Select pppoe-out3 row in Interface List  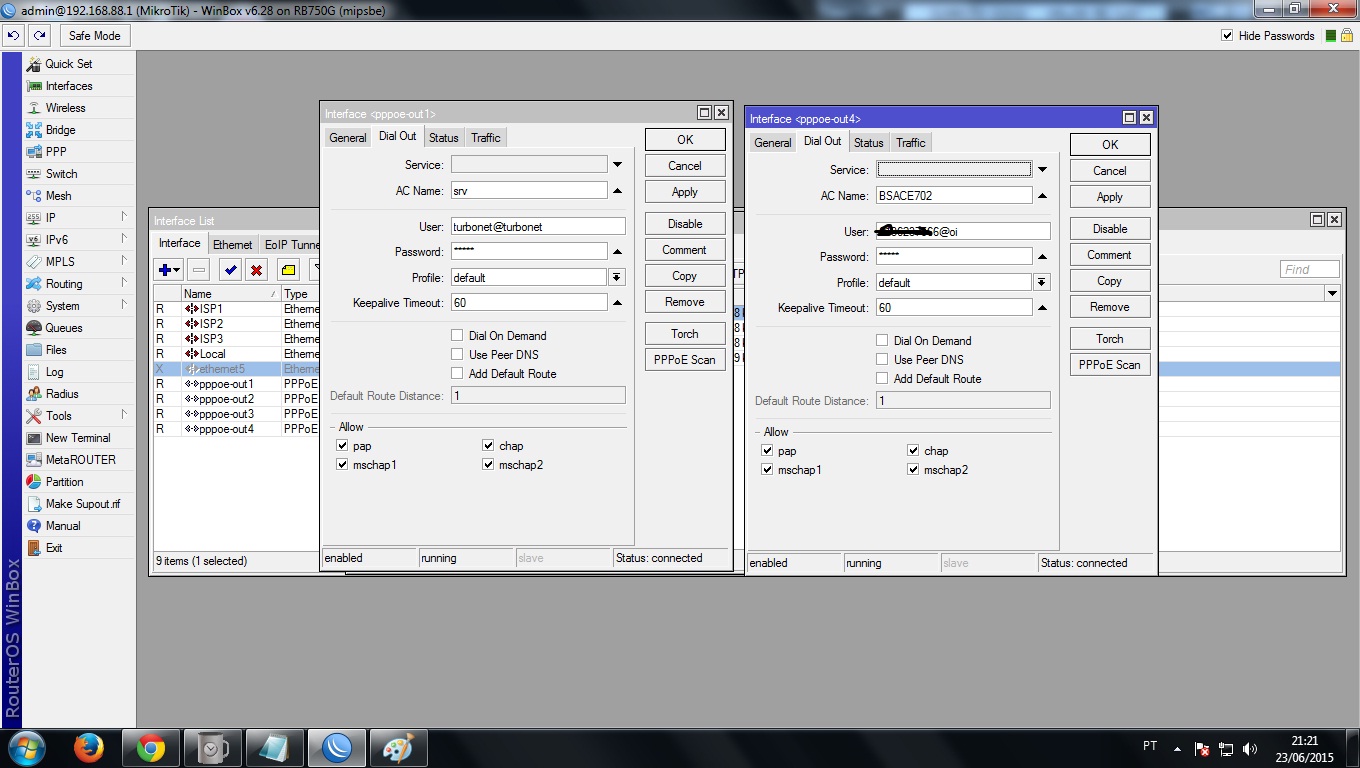click(x=225, y=414)
